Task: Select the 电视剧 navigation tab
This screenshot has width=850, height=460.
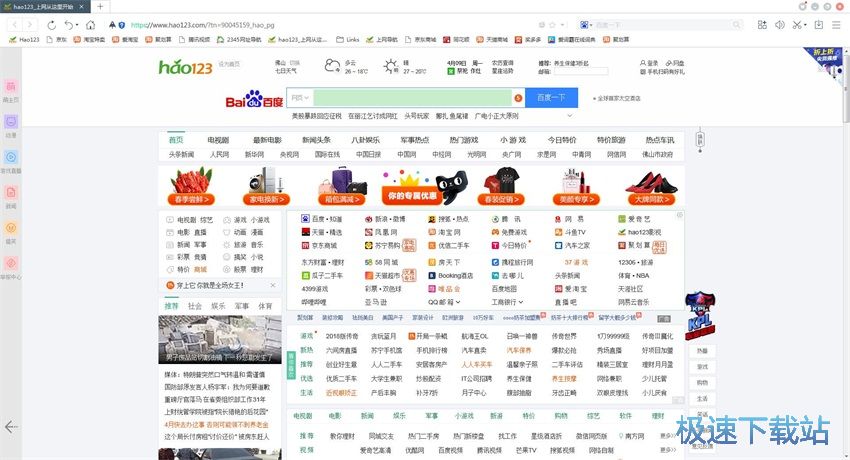Action: [x=218, y=140]
